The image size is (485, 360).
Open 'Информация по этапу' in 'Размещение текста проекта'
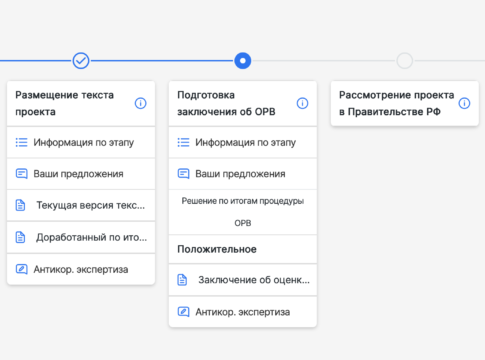pos(81,142)
